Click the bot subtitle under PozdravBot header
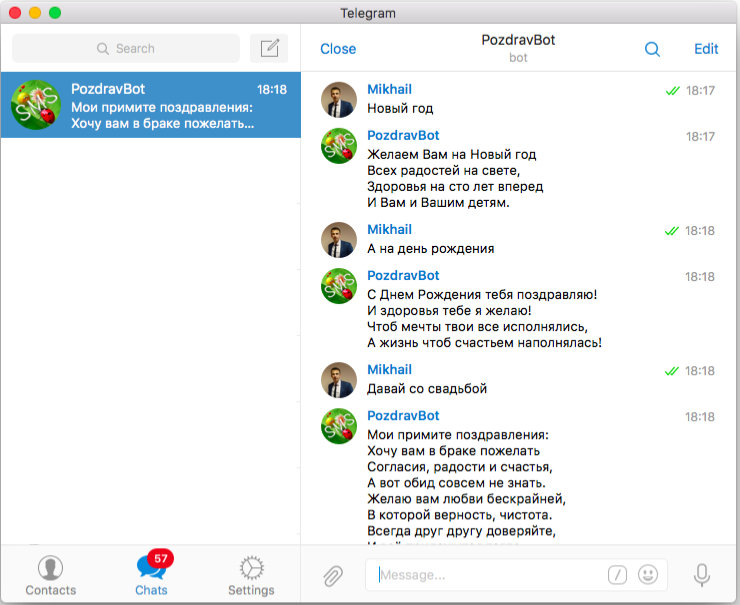The width and height of the screenshot is (740, 605). tap(518, 58)
